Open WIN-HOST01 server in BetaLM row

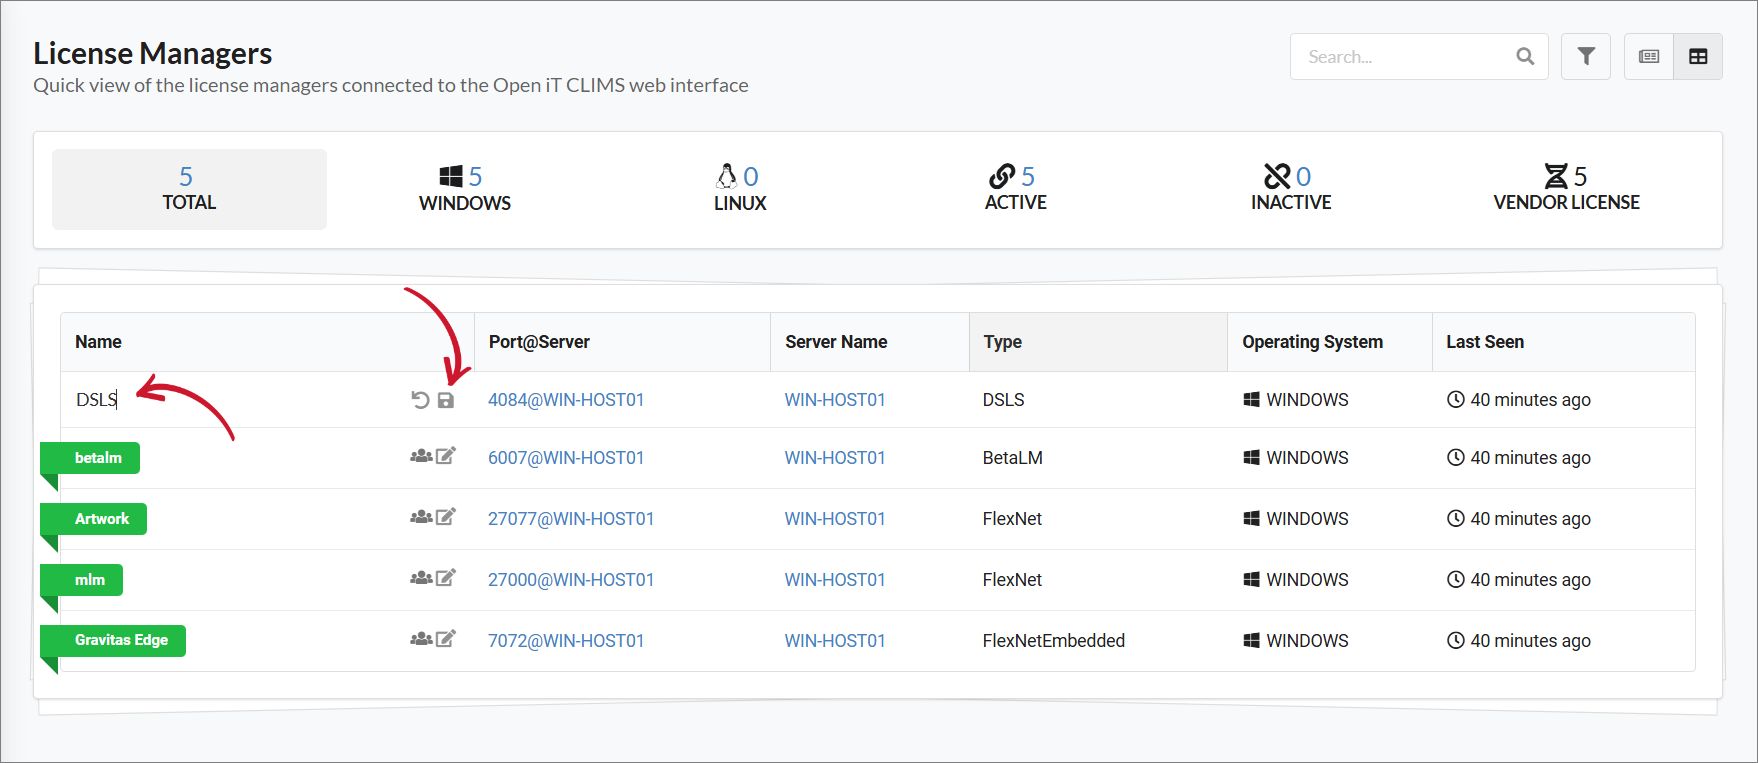coord(835,458)
